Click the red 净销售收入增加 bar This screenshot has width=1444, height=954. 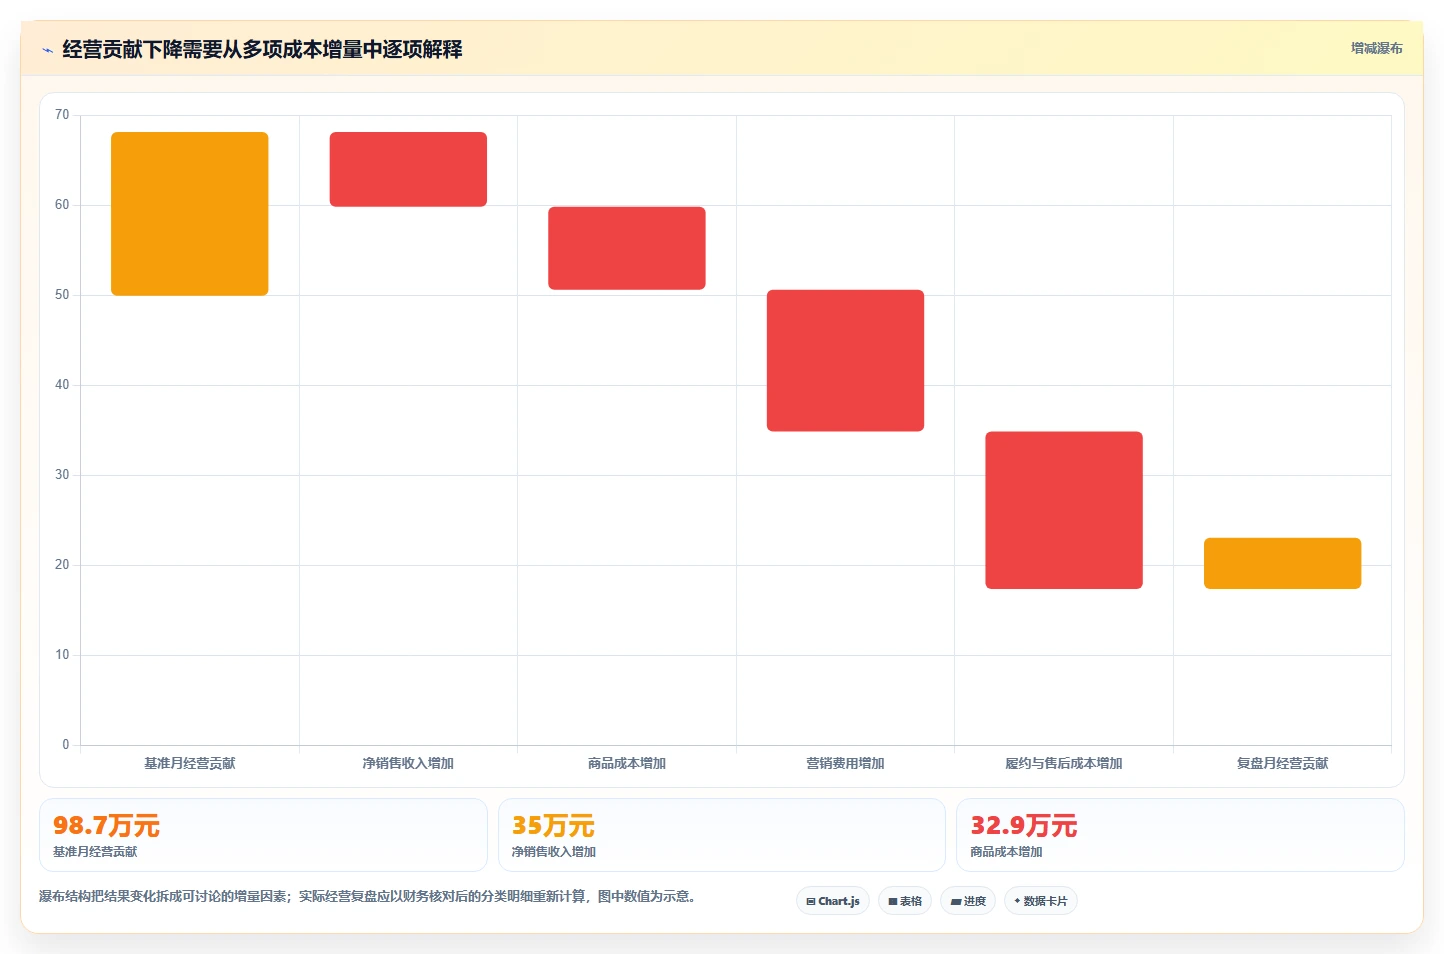point(408,169)
